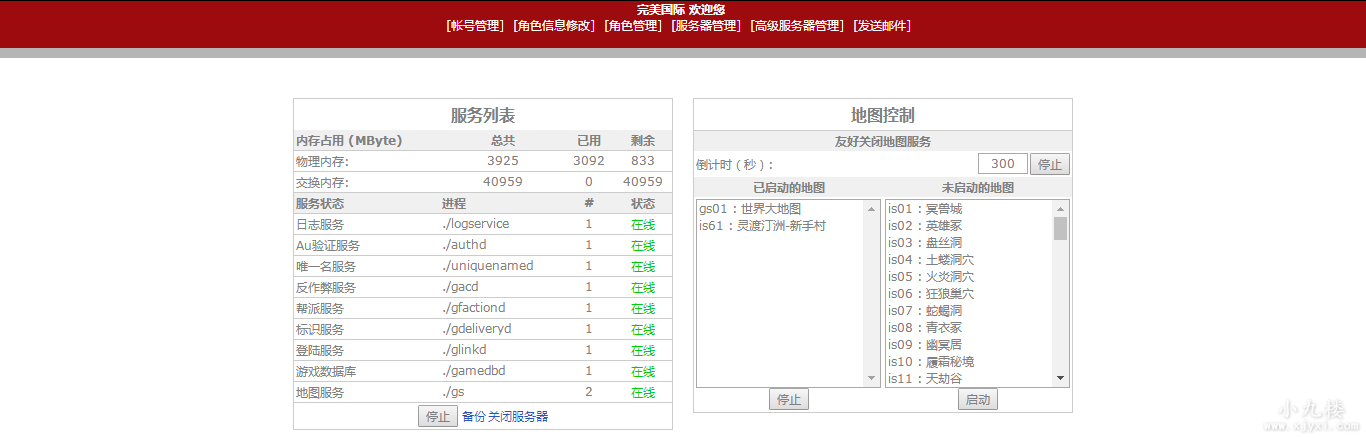The height and width of the screenshot is (439, 1366).
Task: Click 启动 button to start selected map
Action: point(977,400)
